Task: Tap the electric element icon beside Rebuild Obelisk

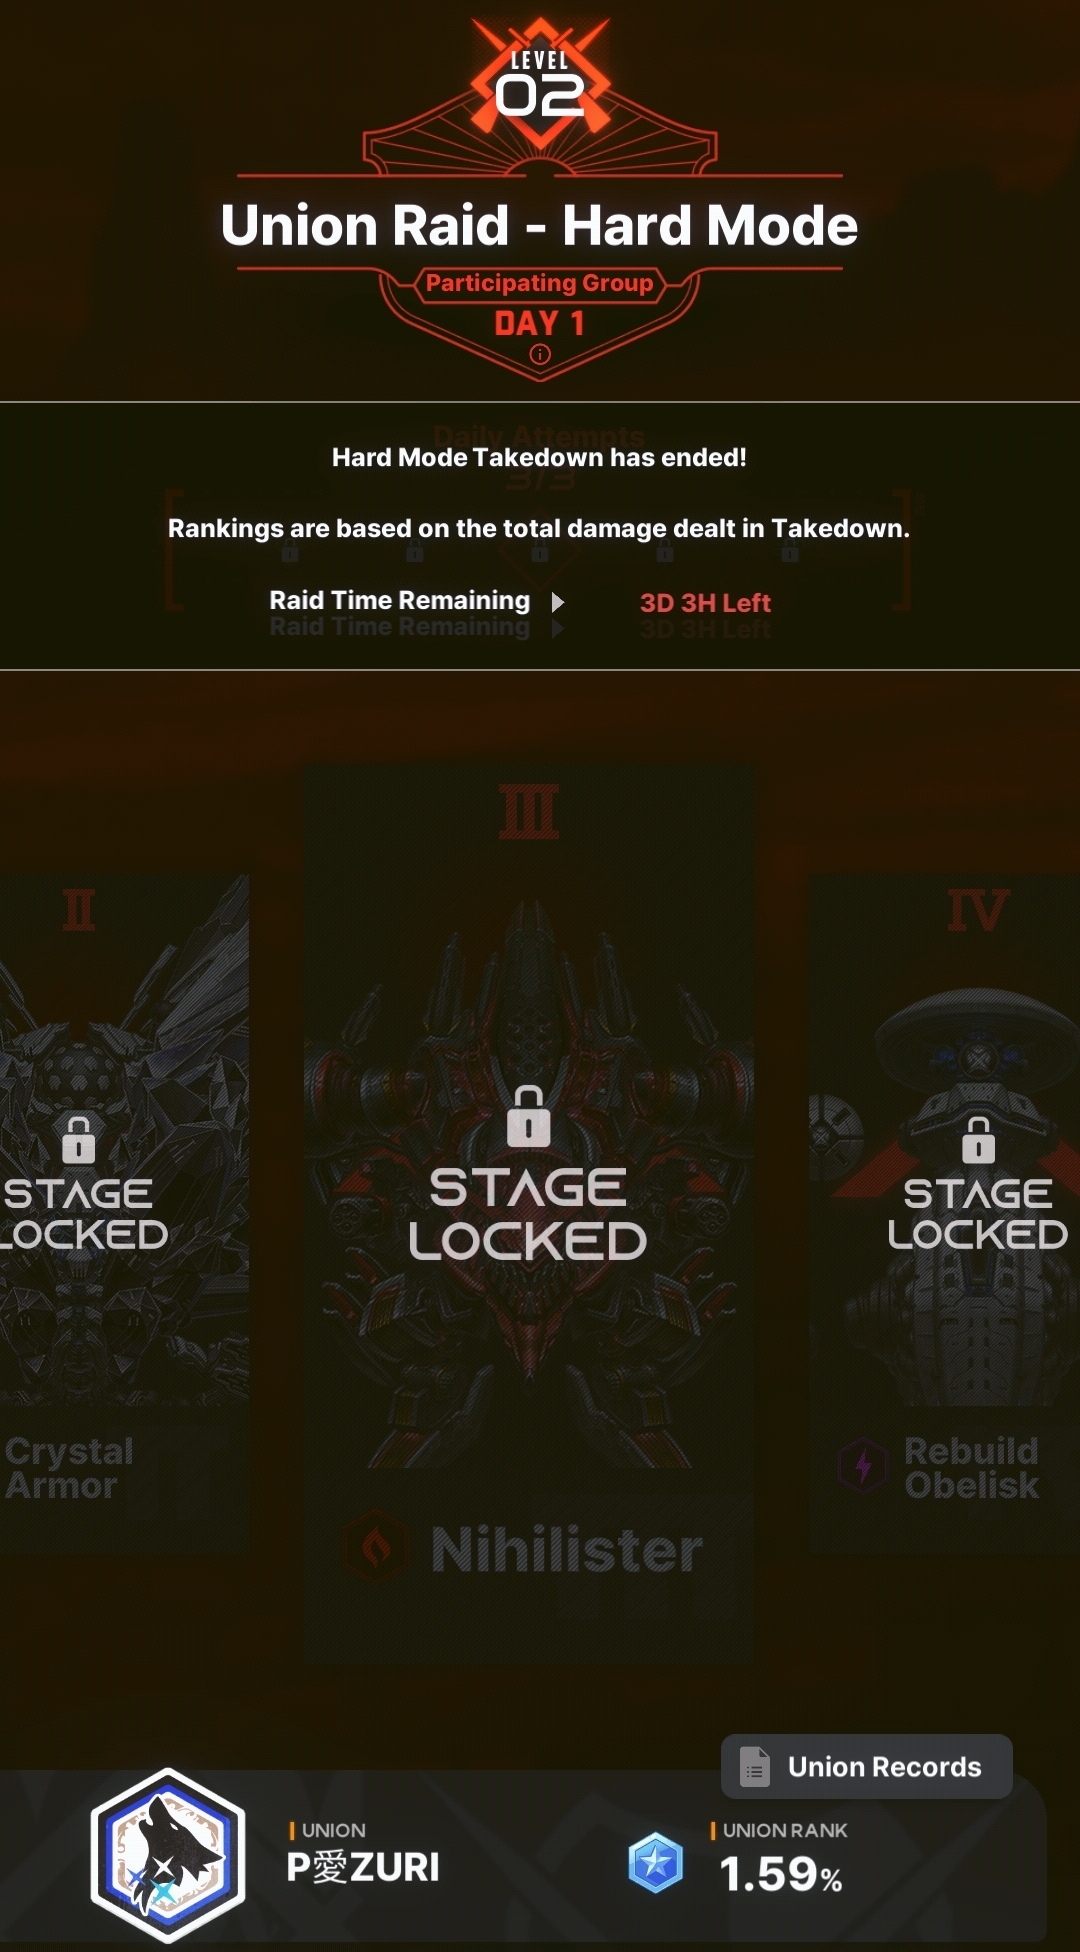Action: pyautogui.click(x=863, y=1467)
